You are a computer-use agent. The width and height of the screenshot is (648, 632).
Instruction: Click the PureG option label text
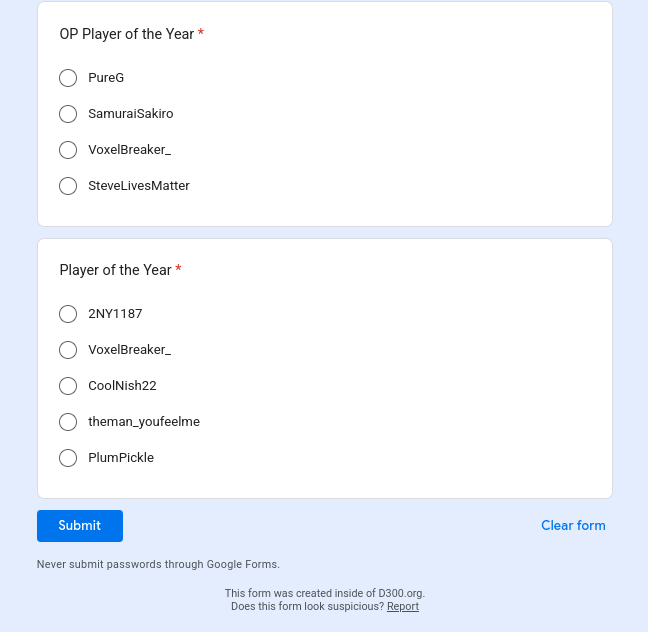point(106,78)
